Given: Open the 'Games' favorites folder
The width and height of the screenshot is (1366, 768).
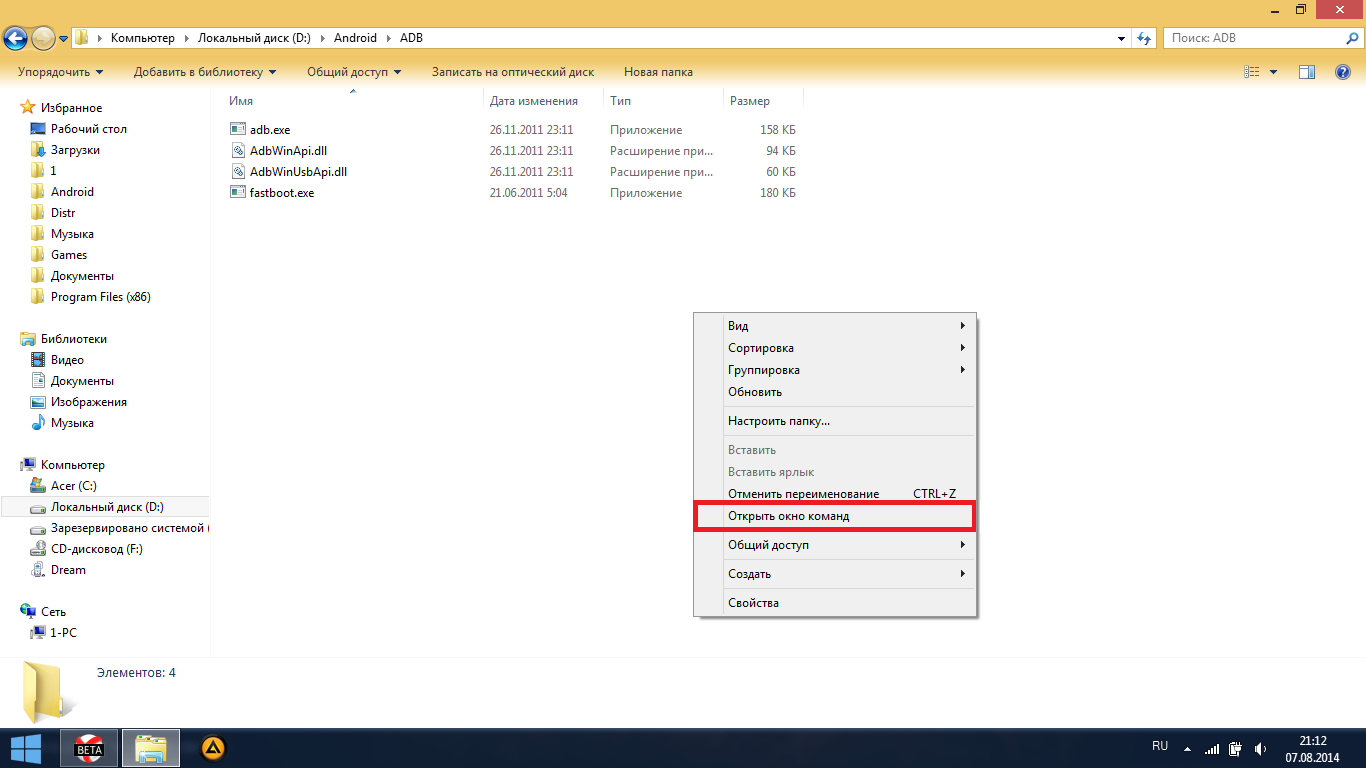Looking at the screenshot, I should [69, 254].
